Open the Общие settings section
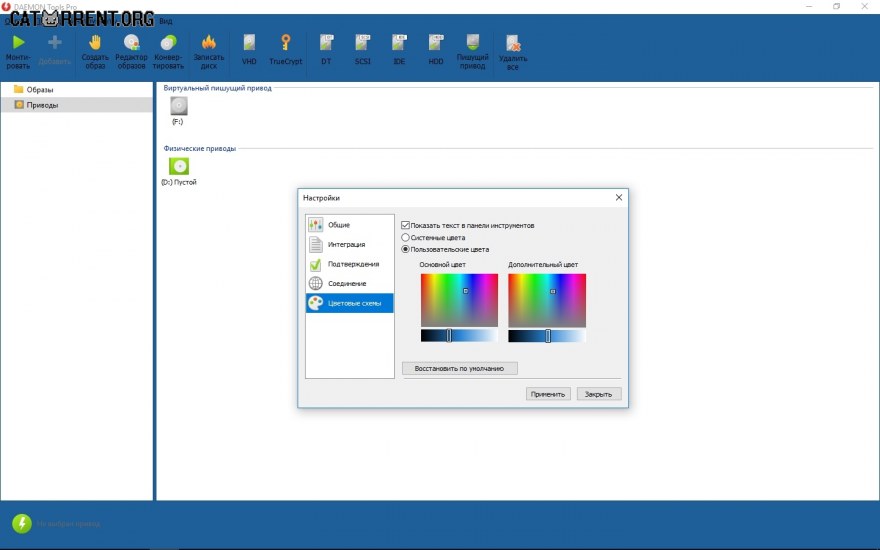Screen dimensions: 880x550 [x=350, y=224]
